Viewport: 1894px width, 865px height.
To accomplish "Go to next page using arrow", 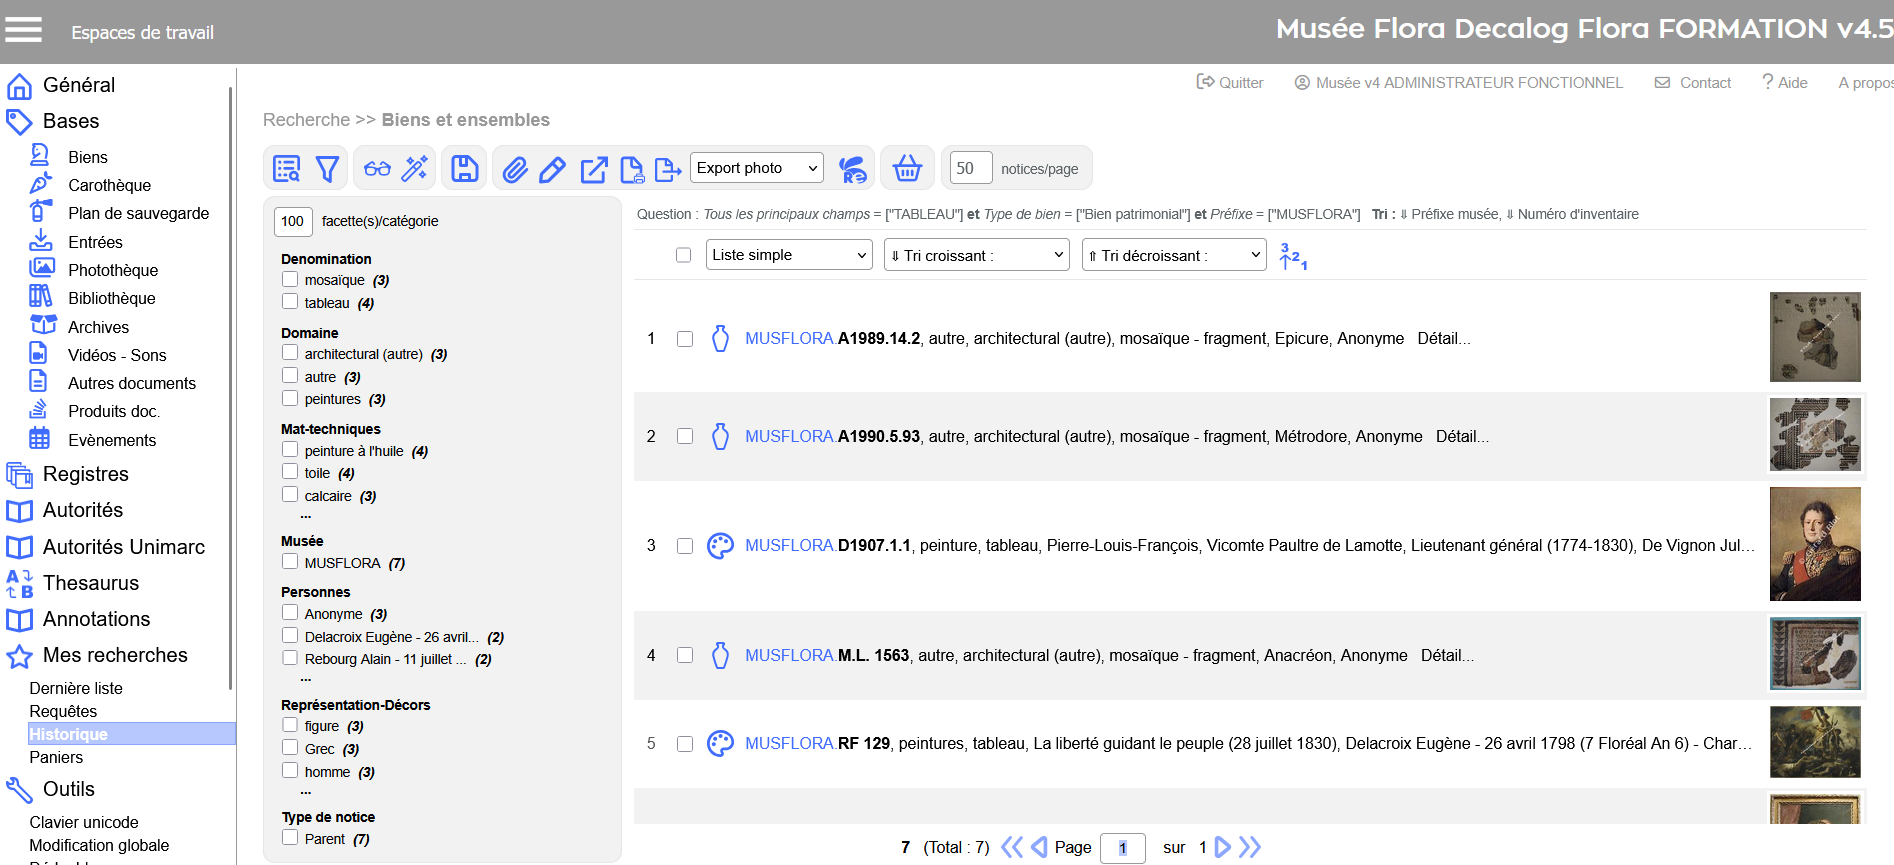I will click(1222, 847).
